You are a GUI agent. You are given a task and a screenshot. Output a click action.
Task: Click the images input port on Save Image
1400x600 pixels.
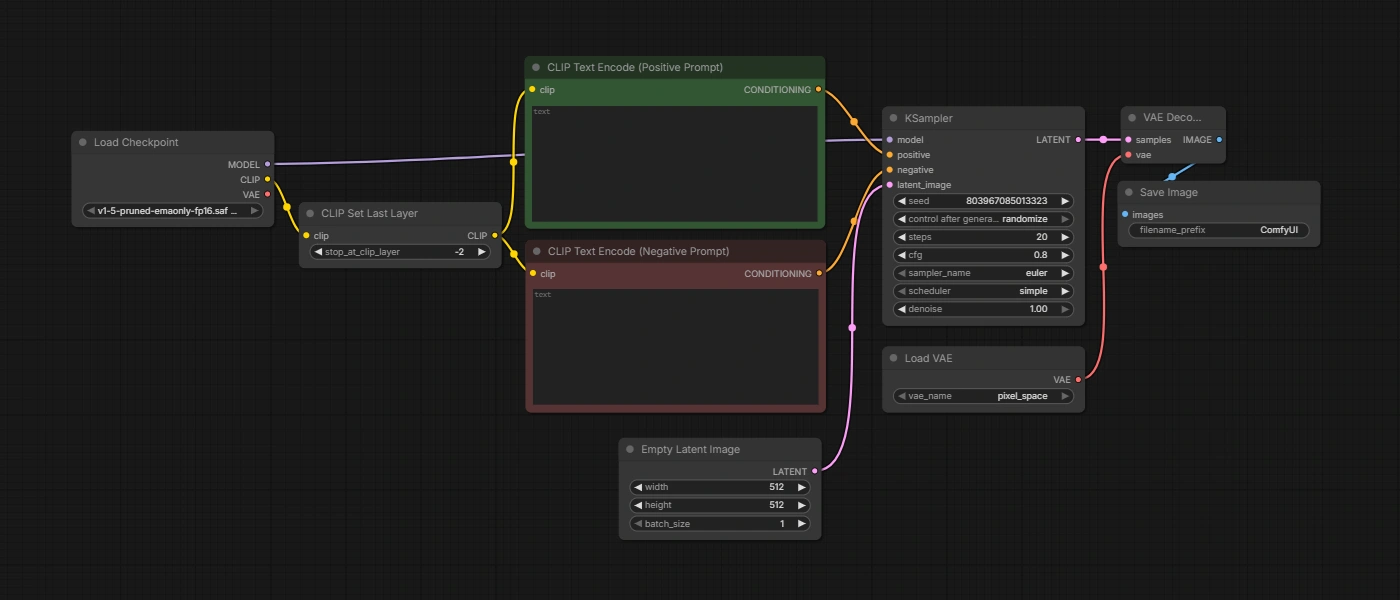tap(1125, 215)
